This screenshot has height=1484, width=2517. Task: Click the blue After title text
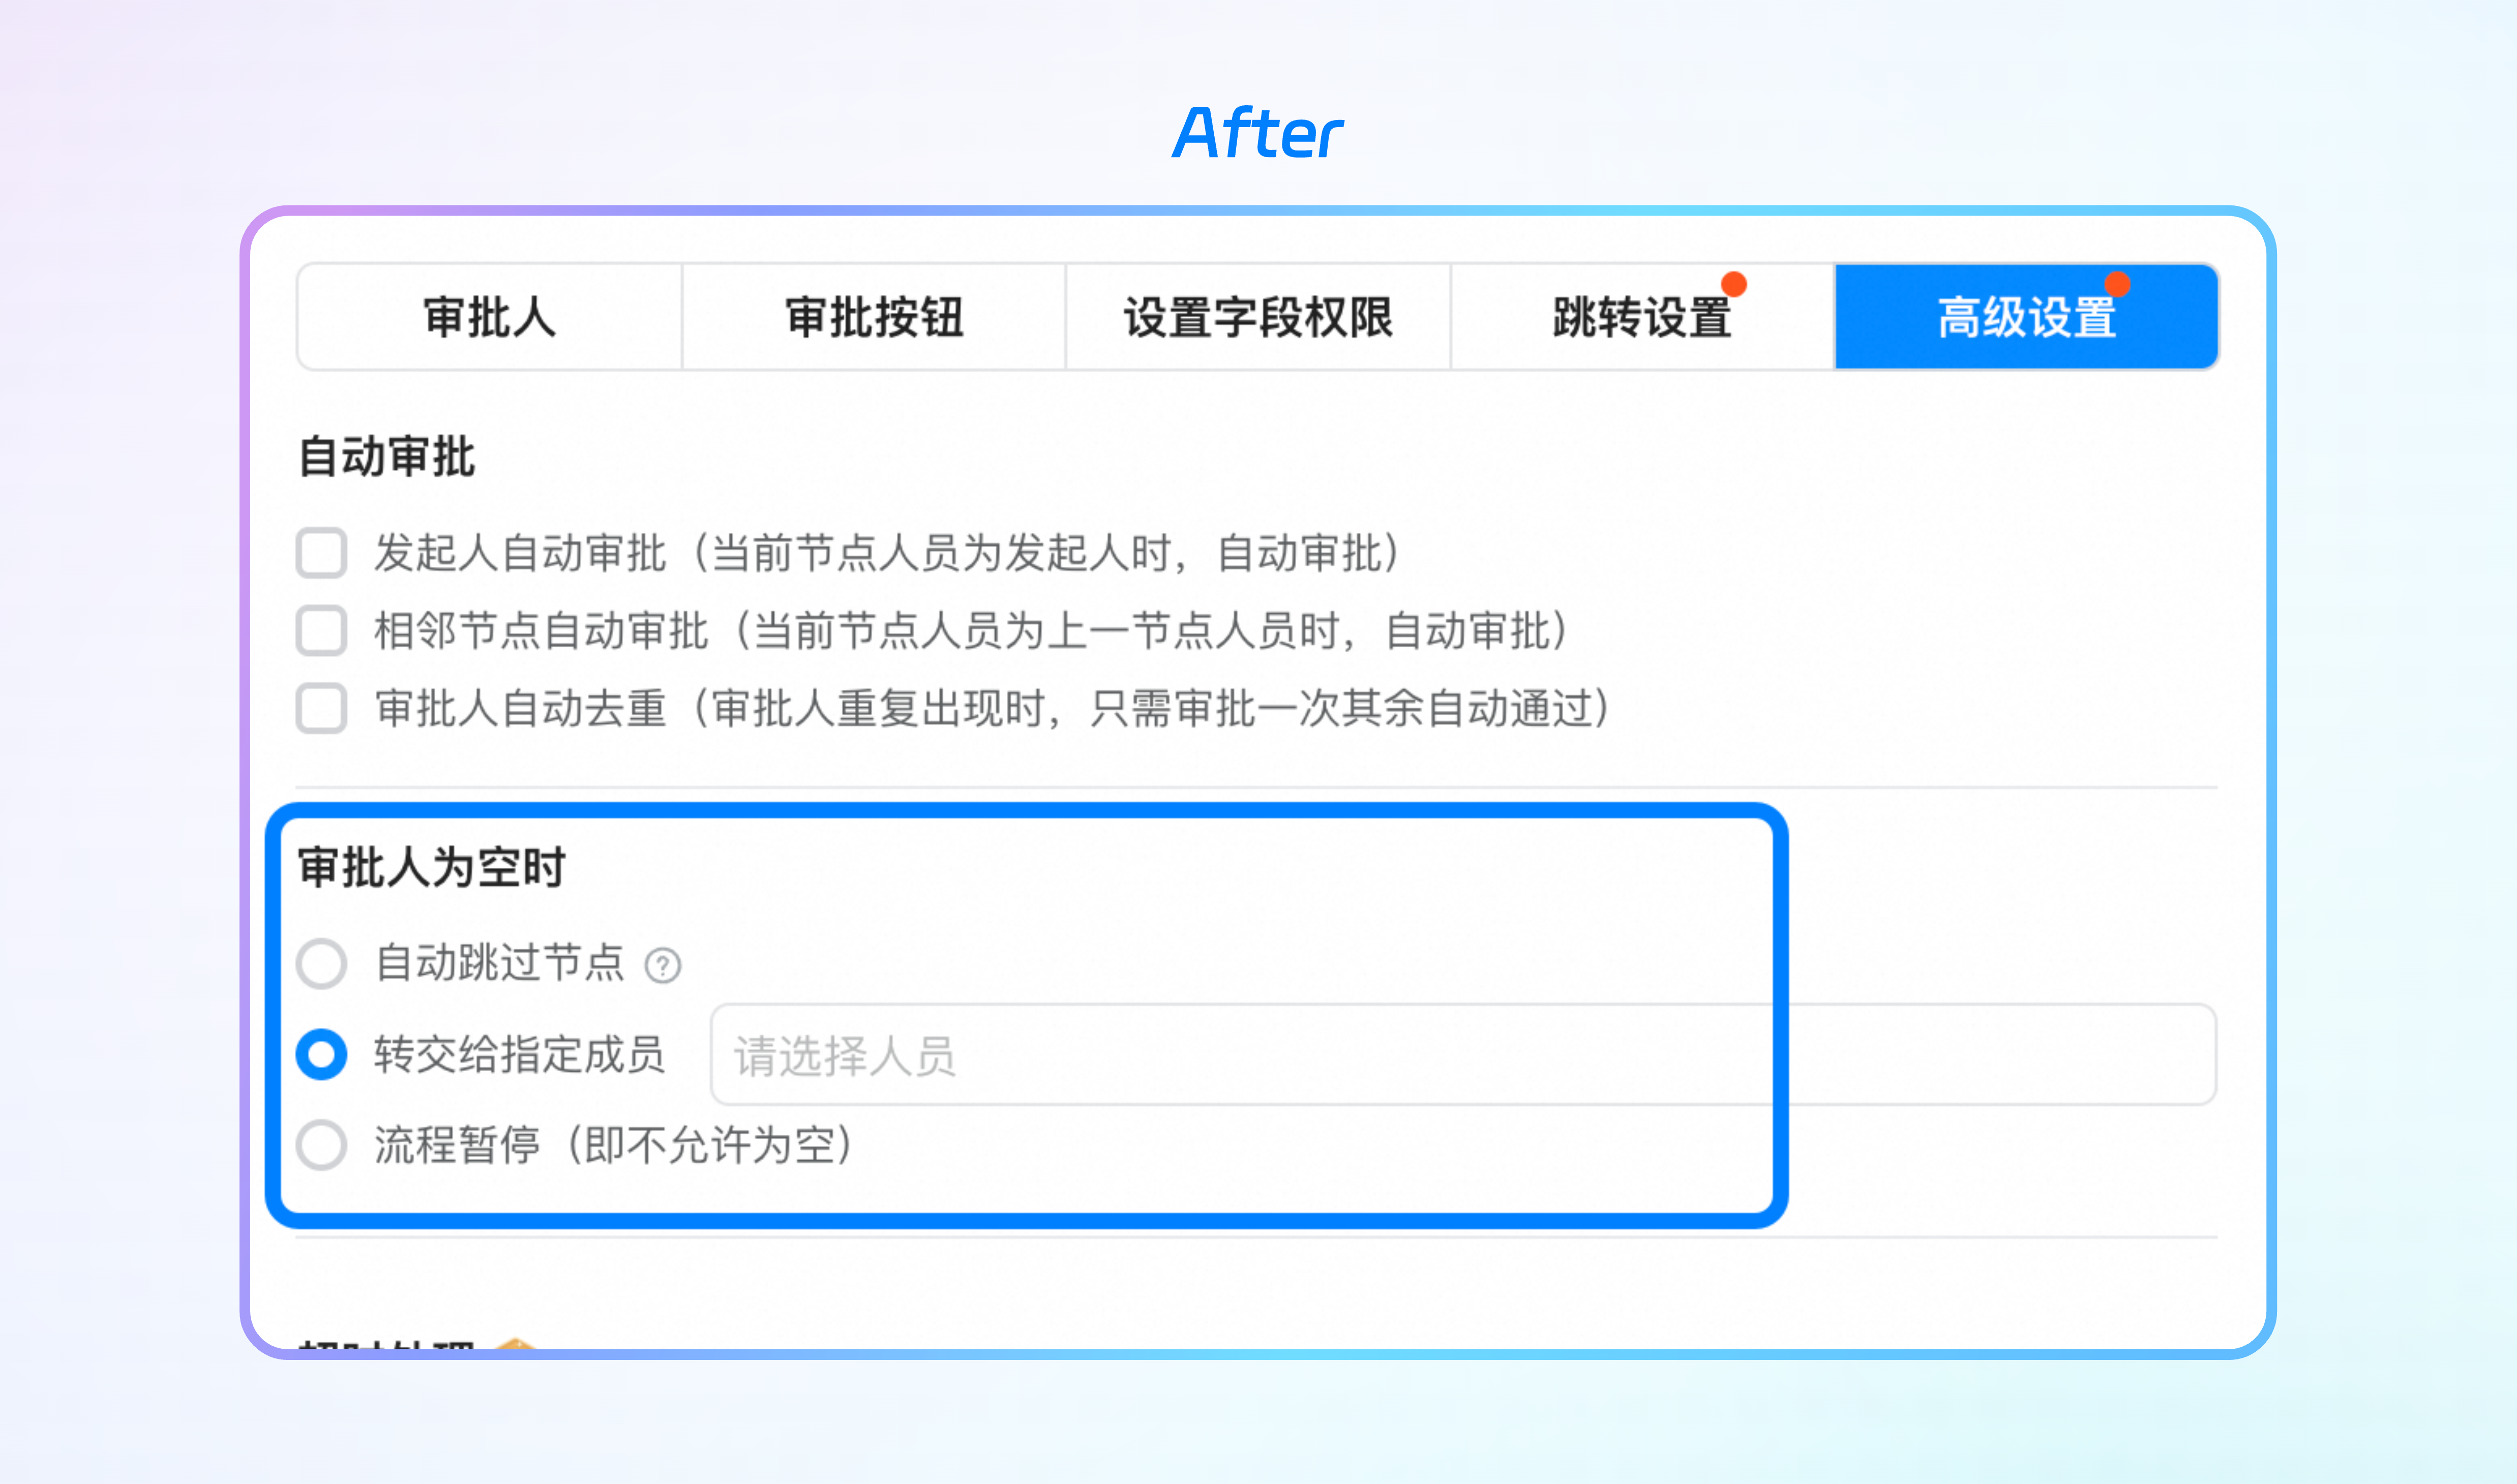click(x=1258, y=133)
